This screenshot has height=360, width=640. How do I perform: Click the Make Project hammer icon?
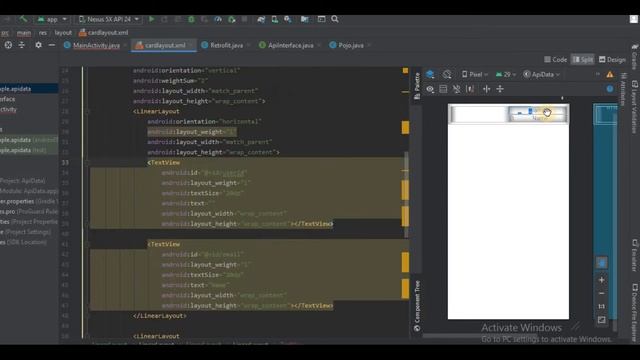(23, 19)
